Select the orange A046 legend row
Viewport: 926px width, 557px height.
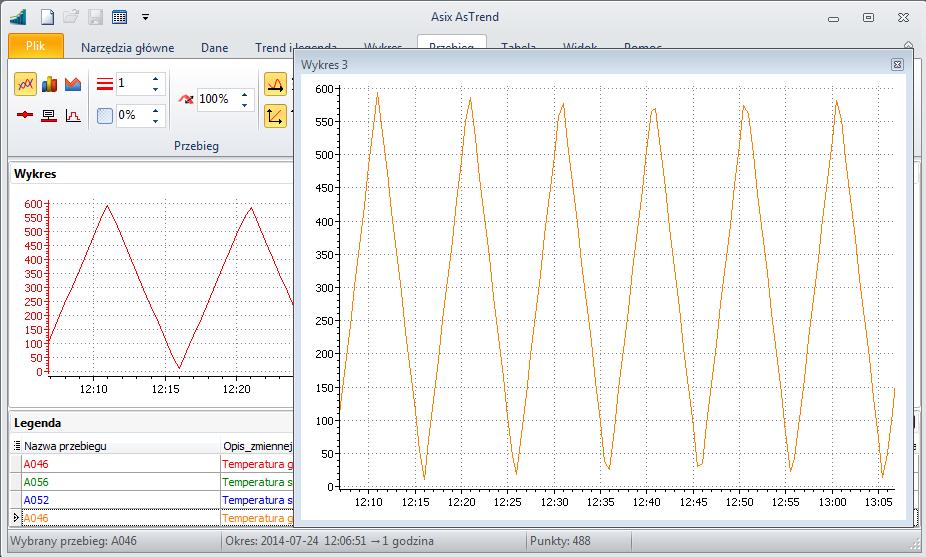tap(121, 518)
